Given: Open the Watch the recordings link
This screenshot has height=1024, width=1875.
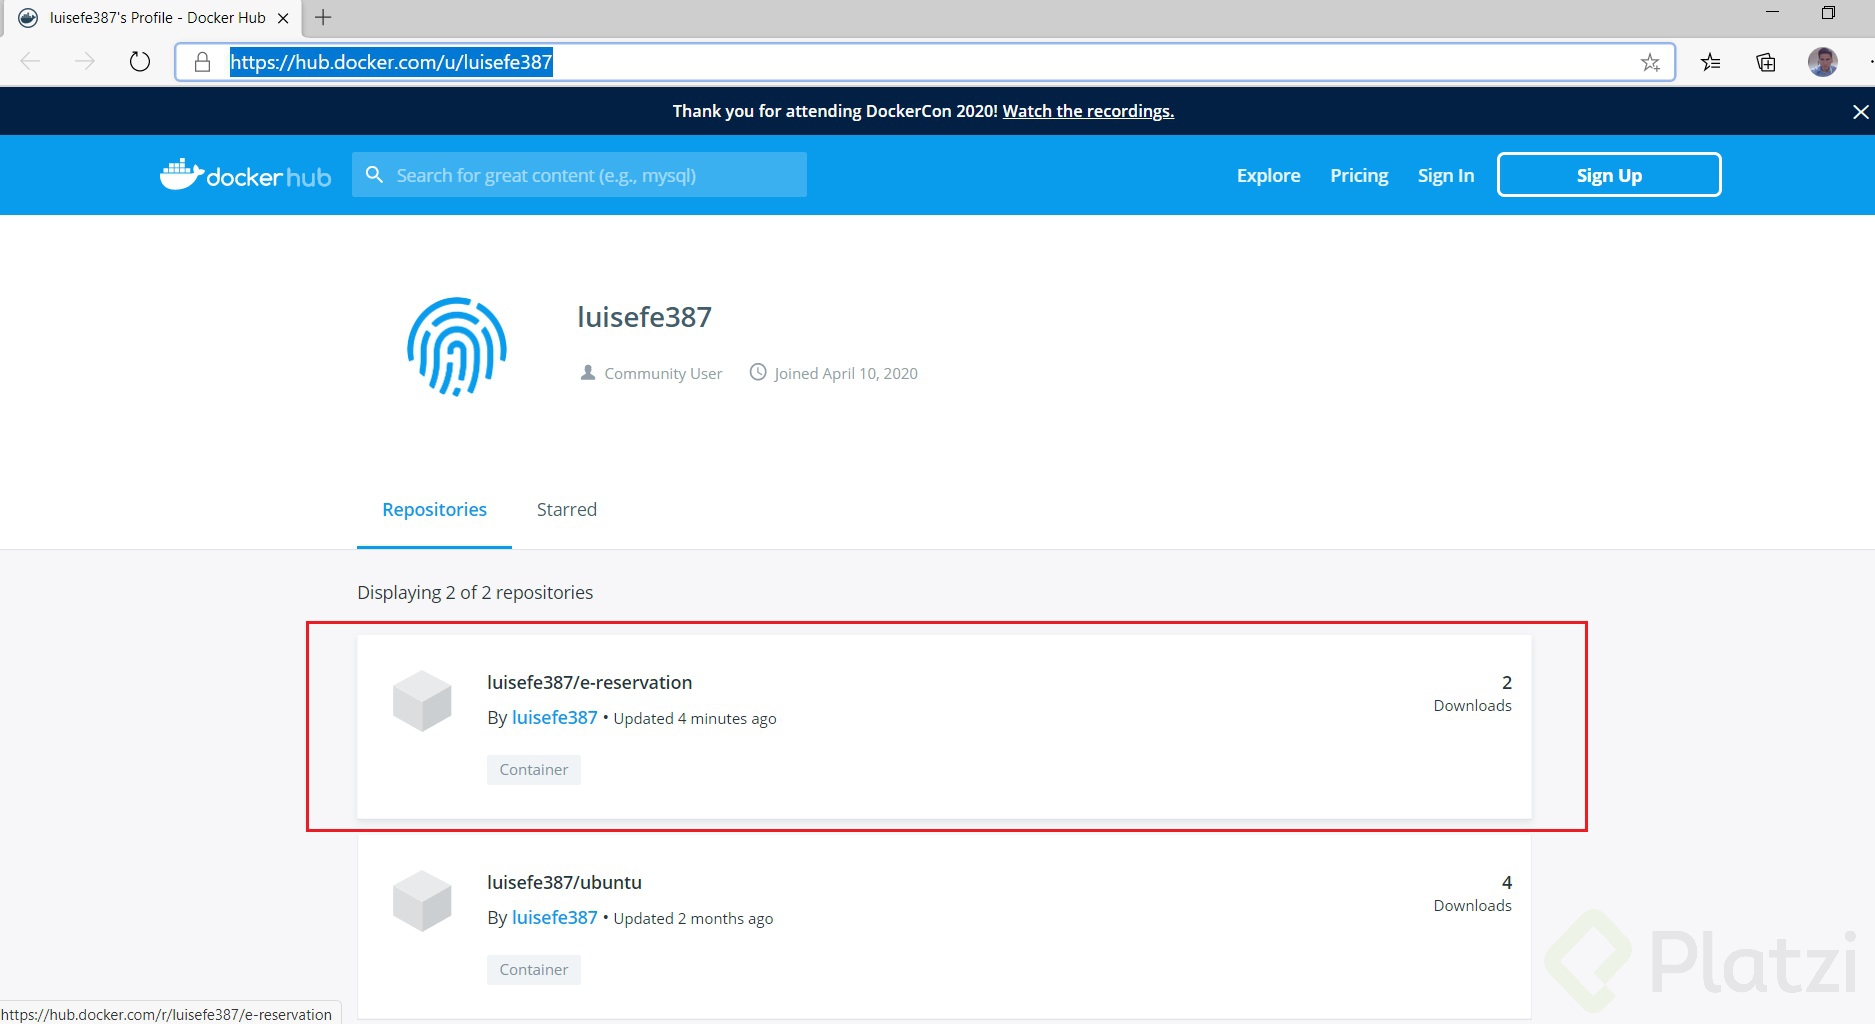Looking at the screenshot, I should (1088, 111).
